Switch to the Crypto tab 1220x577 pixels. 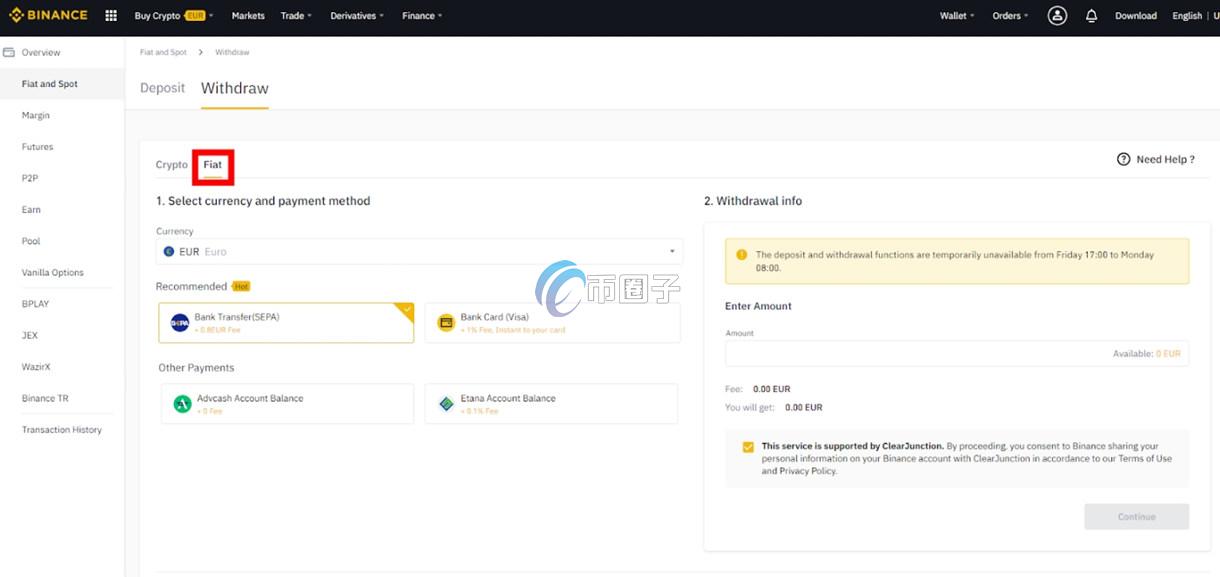coord(171,165)
